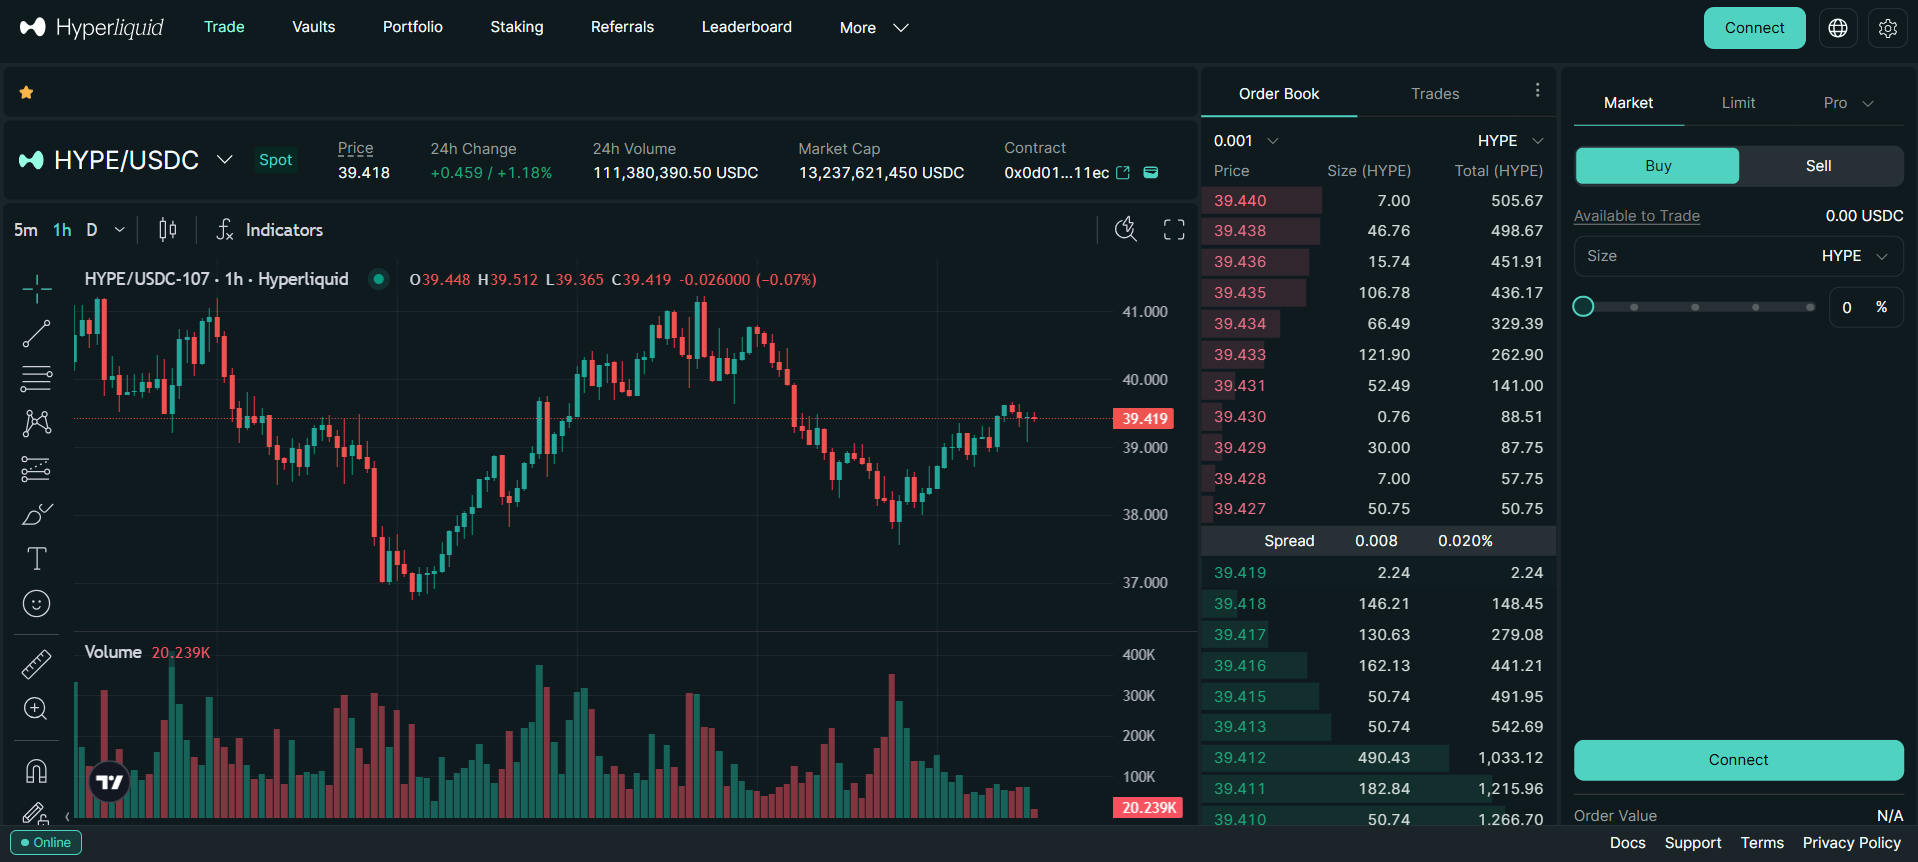
Task: Open the 0.001 price grouping dropdown
Action: 1245,141
